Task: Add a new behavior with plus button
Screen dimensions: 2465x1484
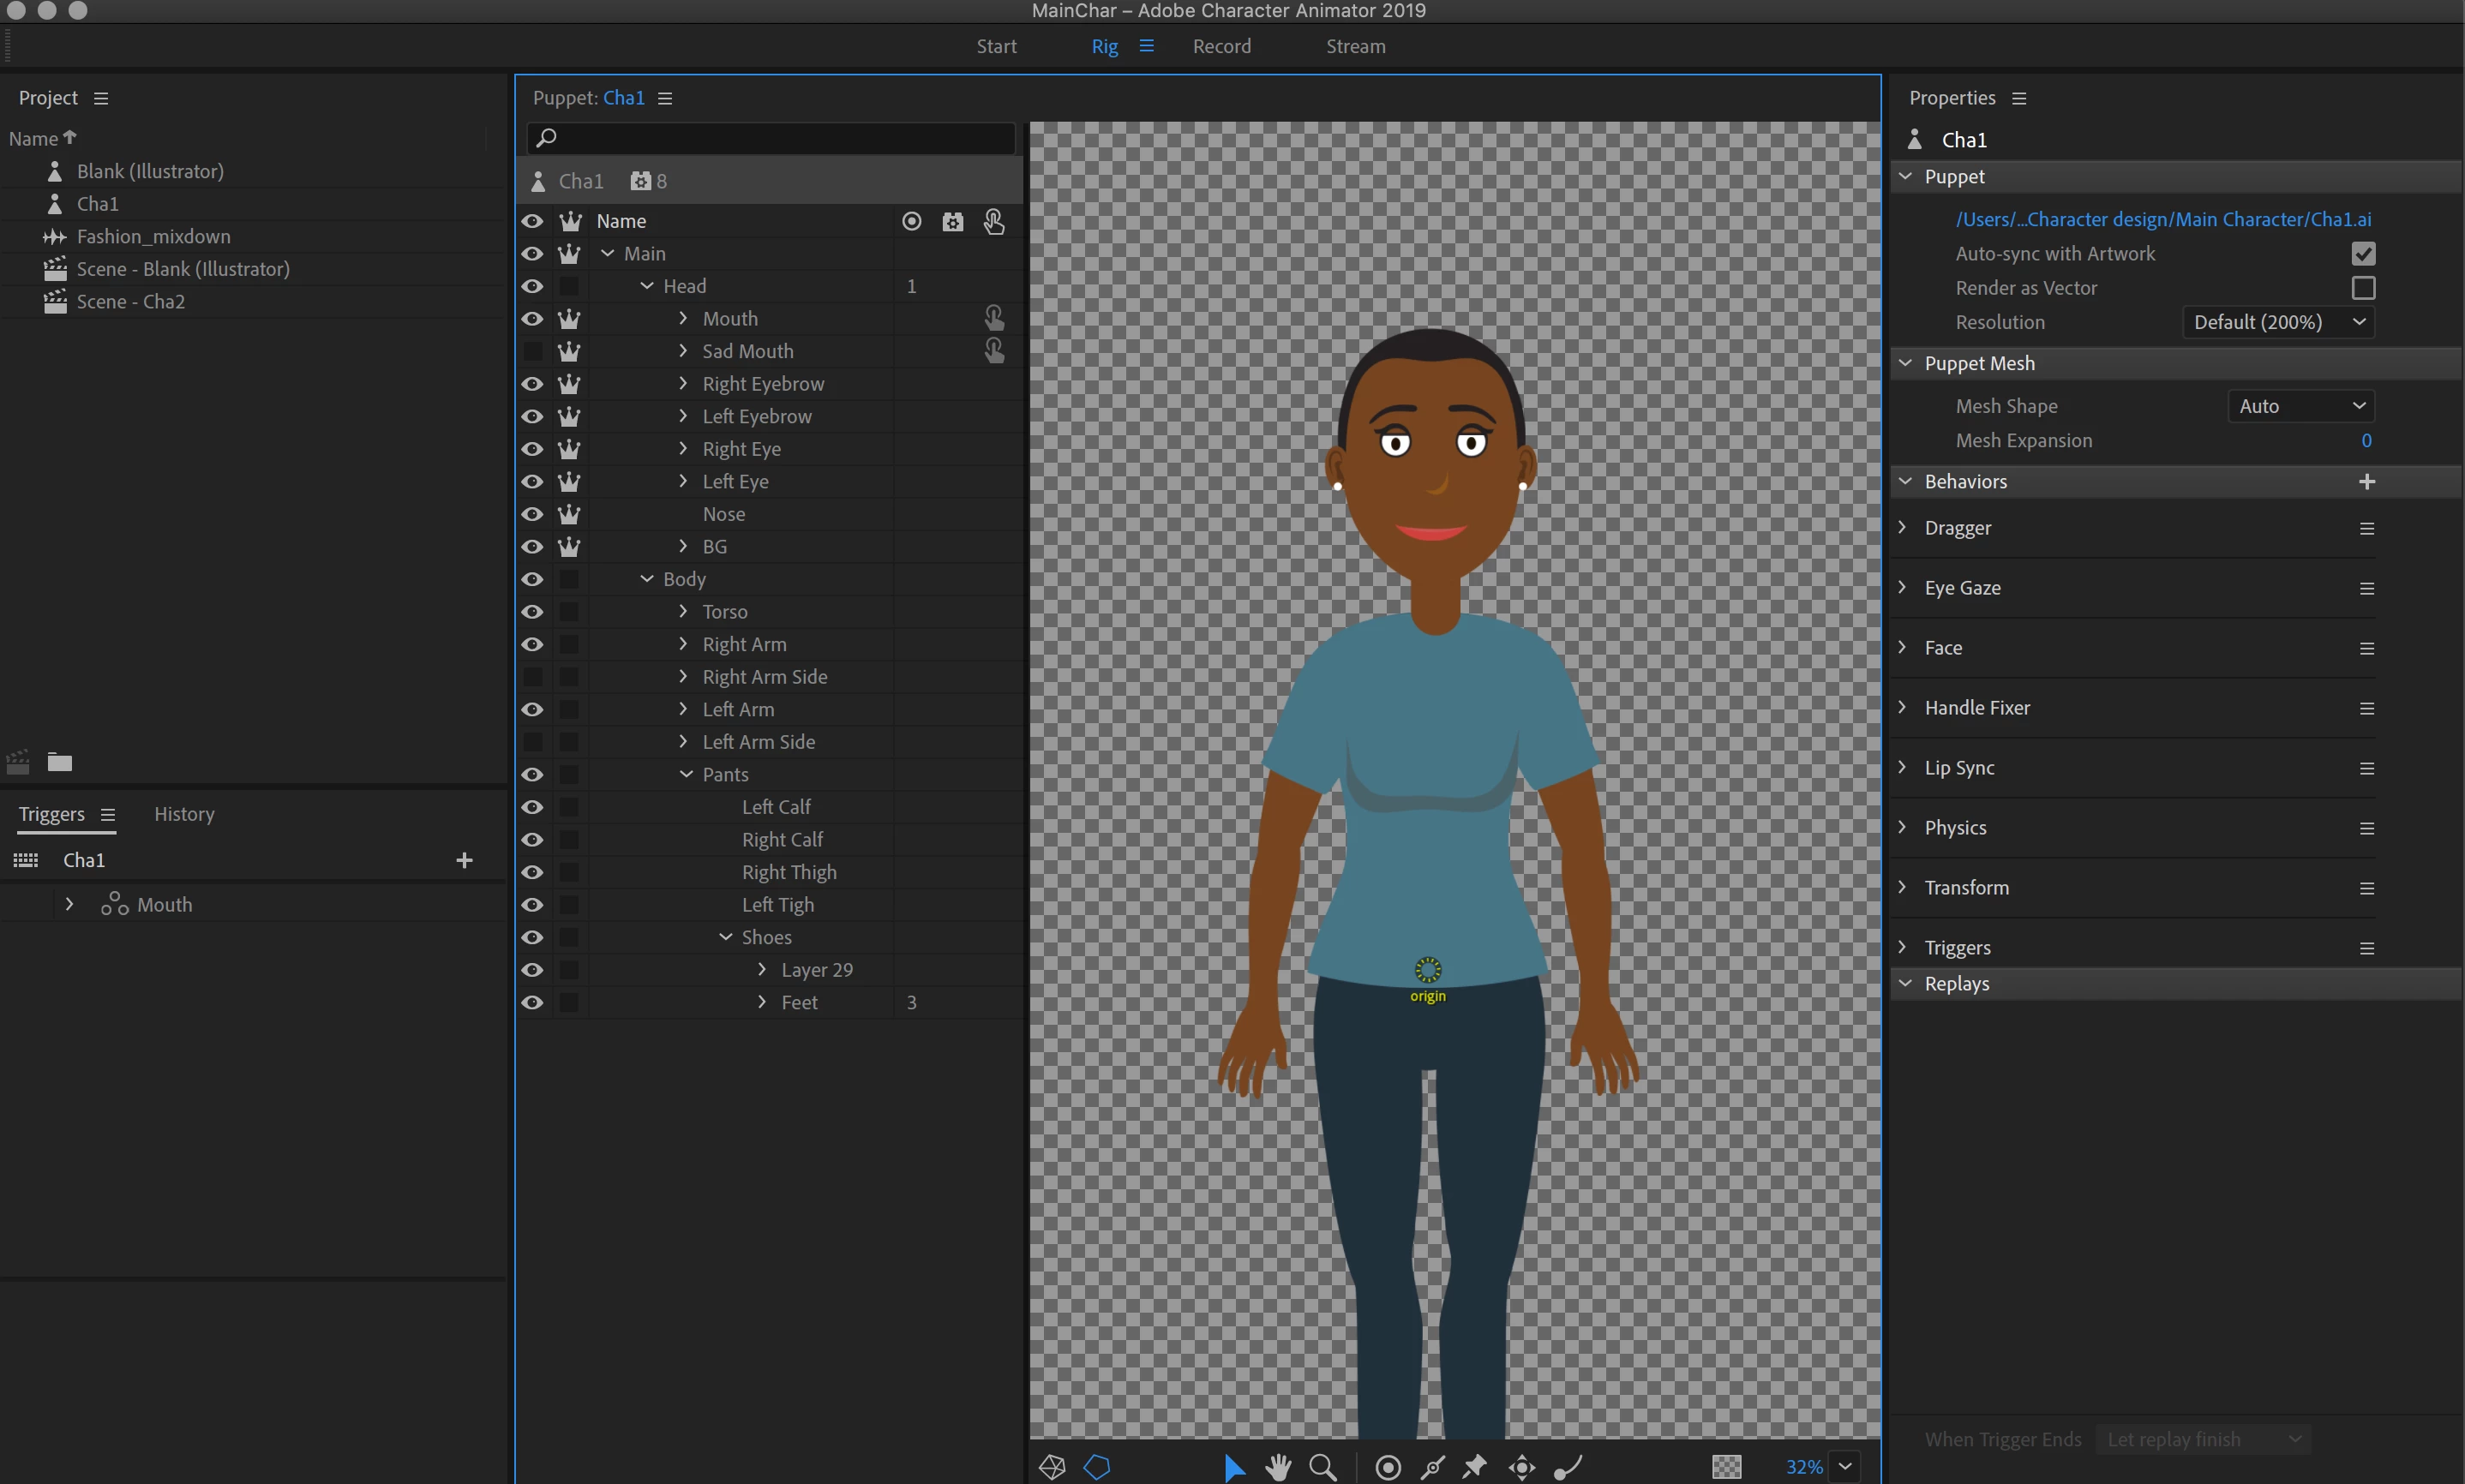Action: pyautogui.click(x=2366, y=482)
